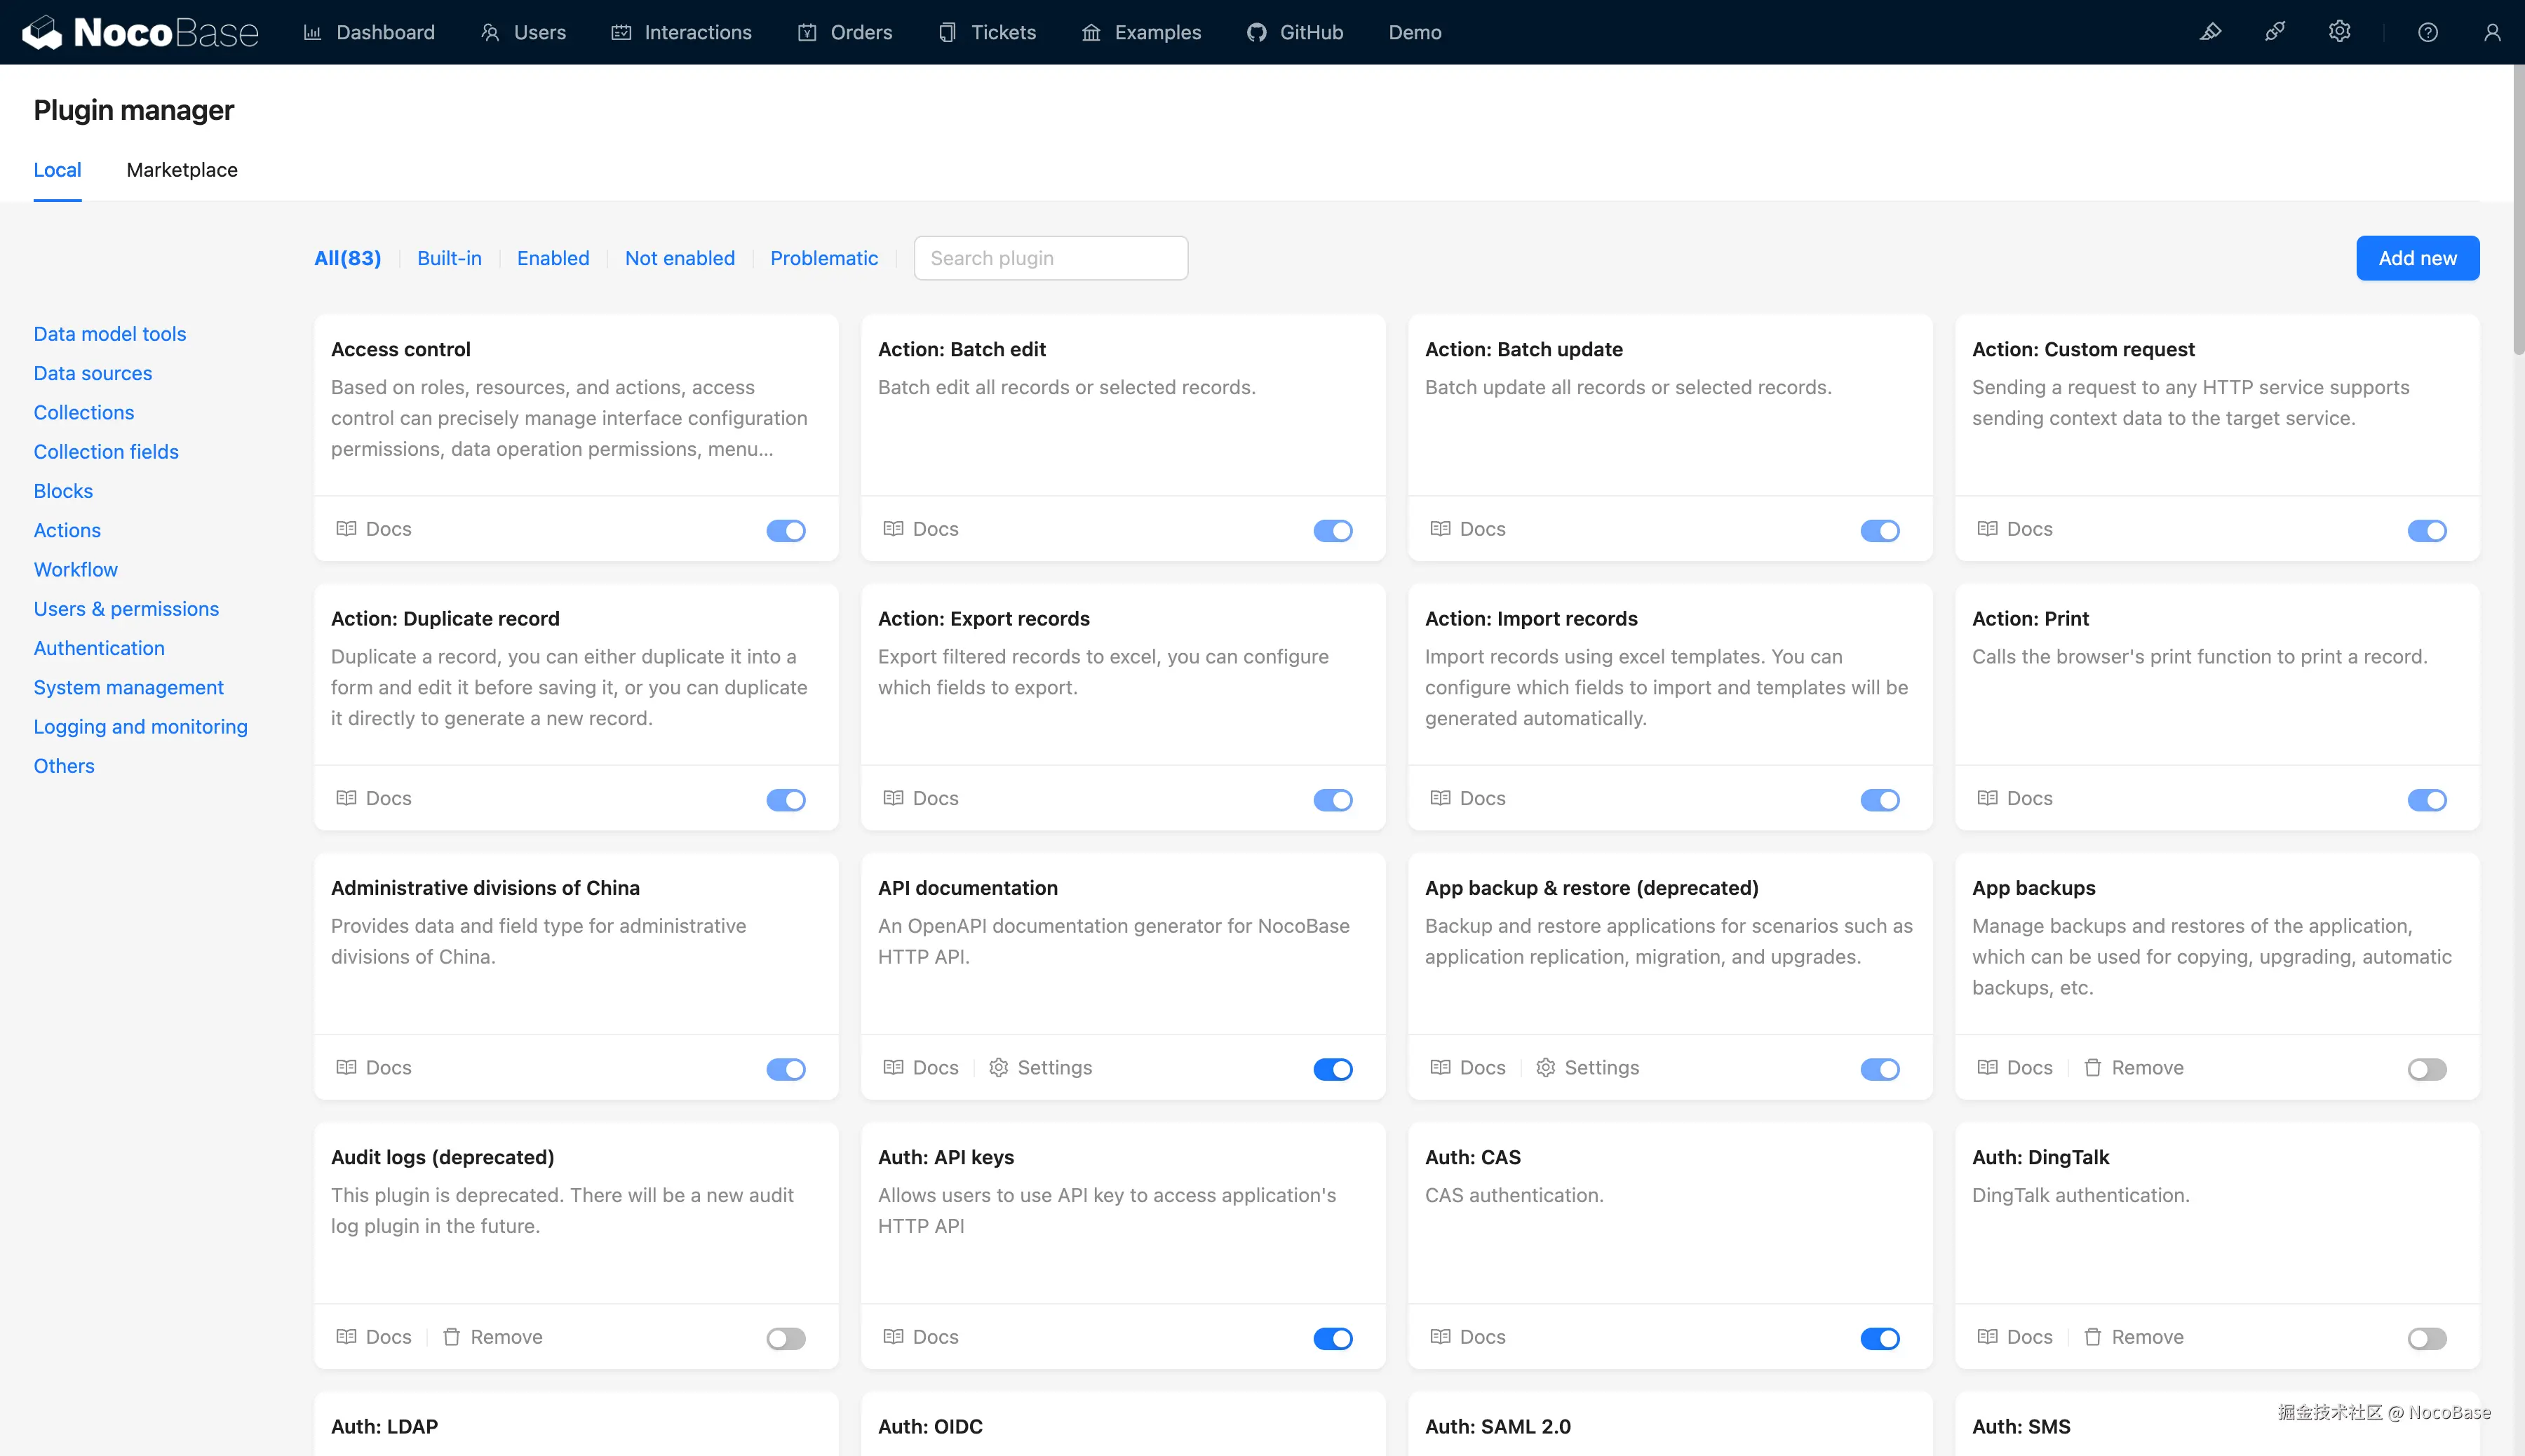Open the Docs book icon for Auth: API keys
The width and height of the screenshot is (2525, 1456).
pyautogui.click(x=893, y=1336)
